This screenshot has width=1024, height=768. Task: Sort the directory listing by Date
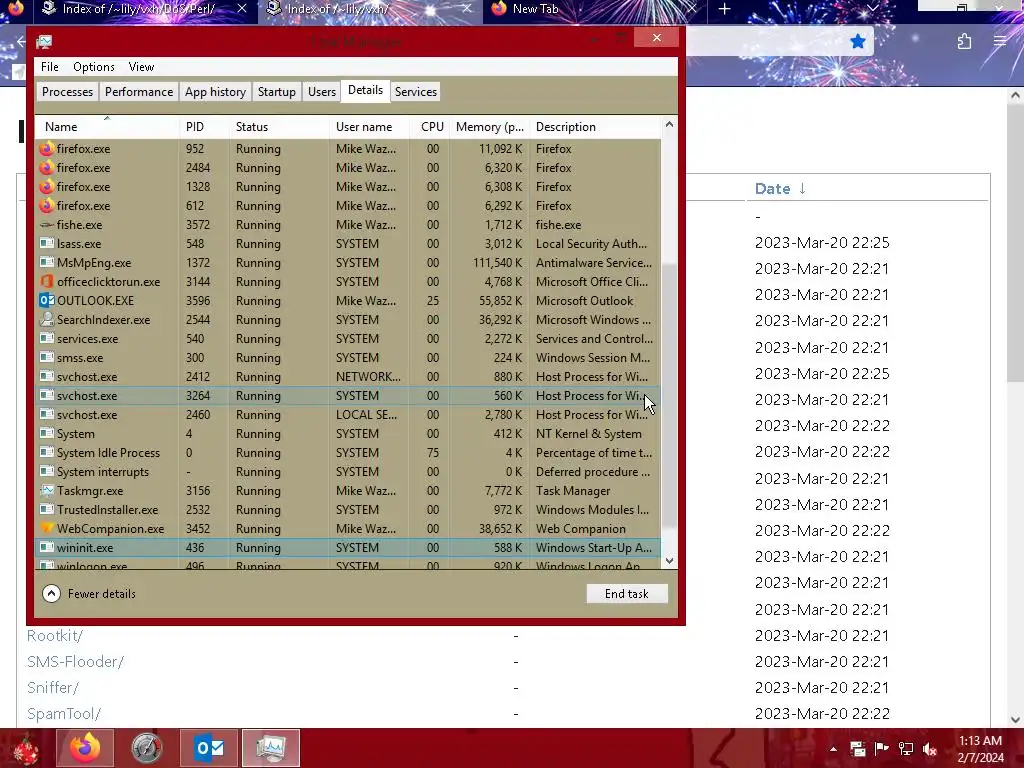pos(780,189)
